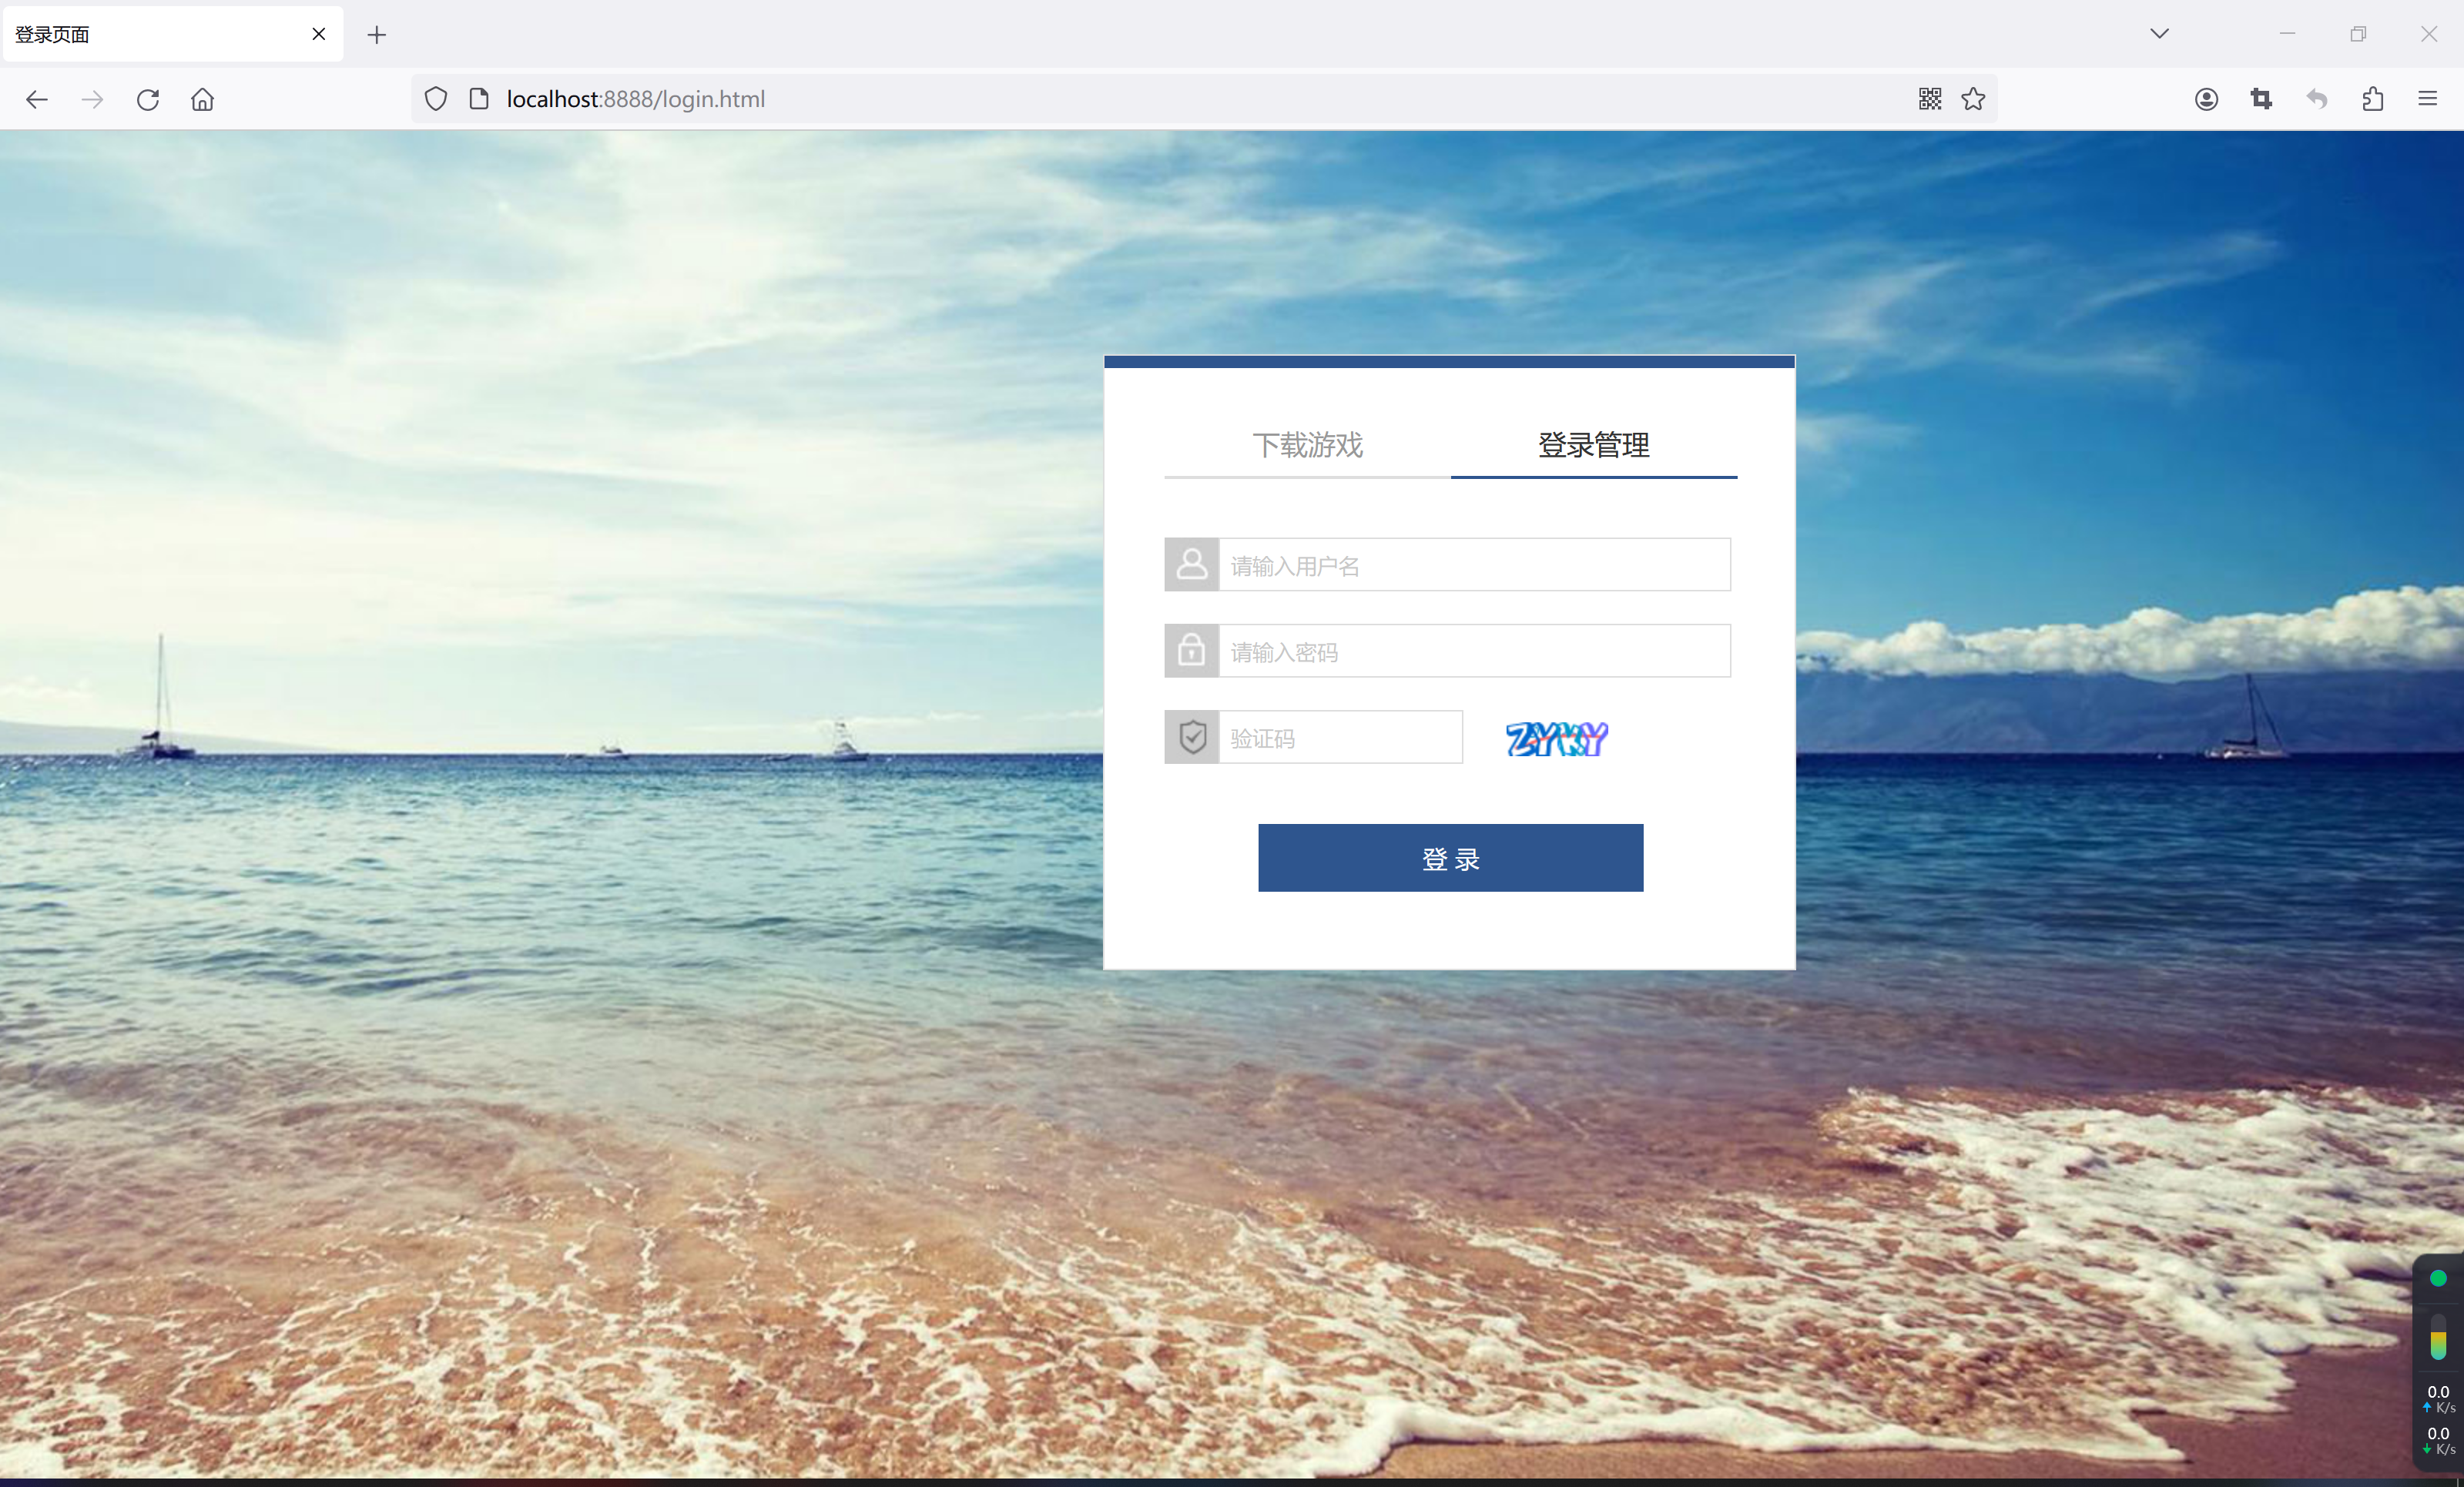The image size is (2464, 1487).
Task: Click the browser back arrow
Action: pyautogui.click(x=37, y=99)
